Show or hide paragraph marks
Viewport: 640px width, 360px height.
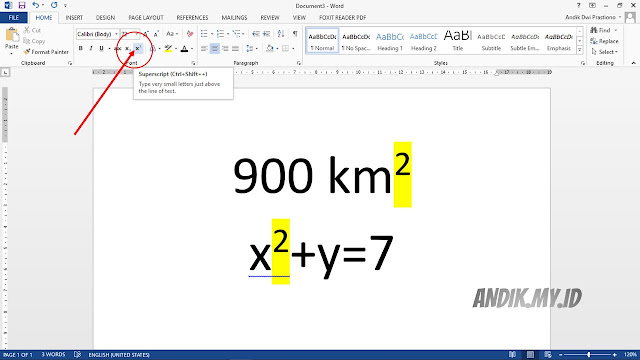tap(295, 34)
